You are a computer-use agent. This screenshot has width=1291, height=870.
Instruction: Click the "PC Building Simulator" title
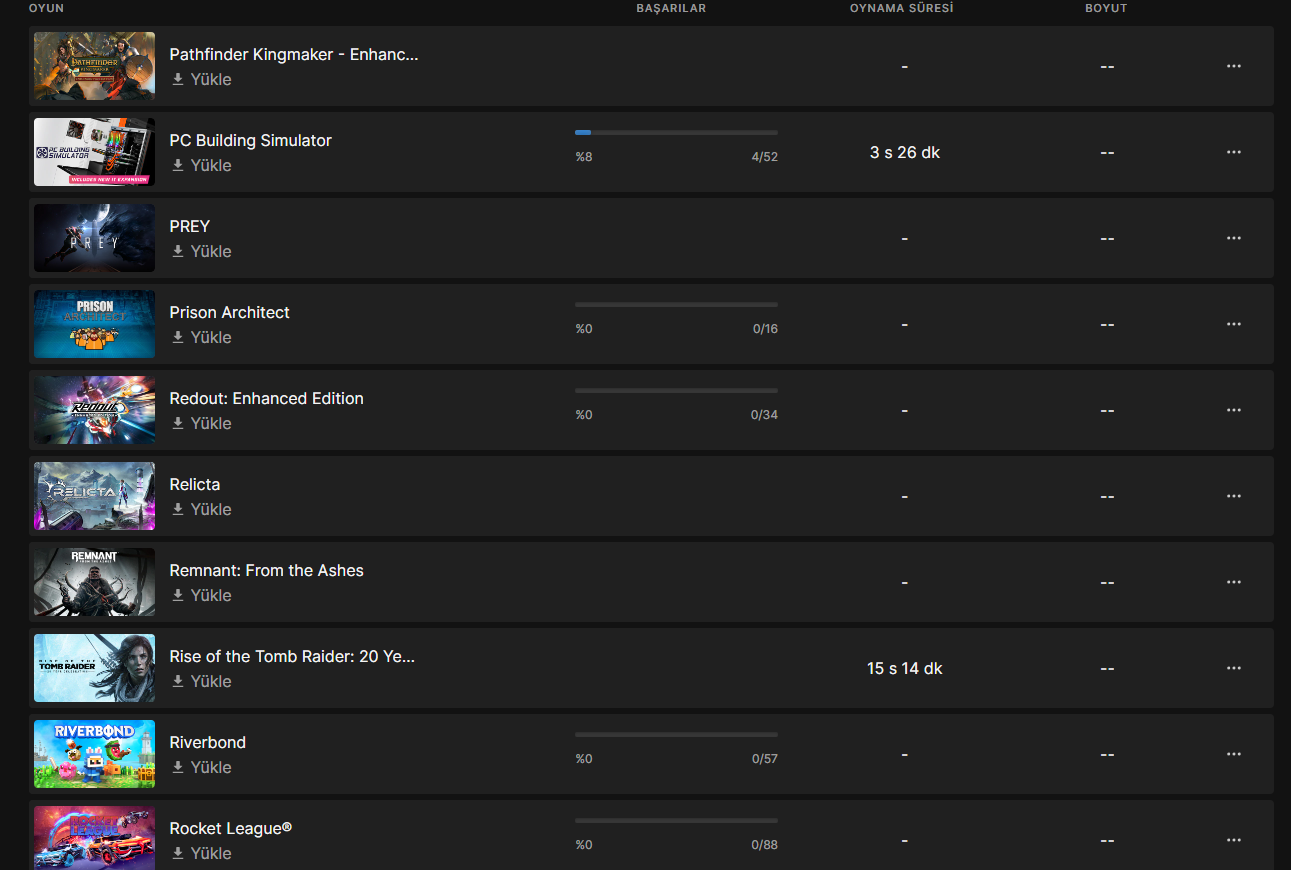coord(250,140)
